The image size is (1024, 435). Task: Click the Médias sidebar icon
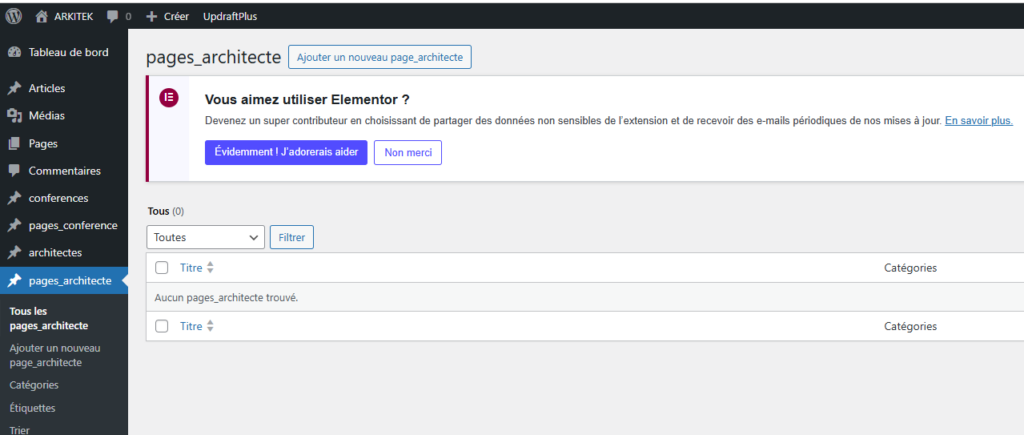click(14, 116)
